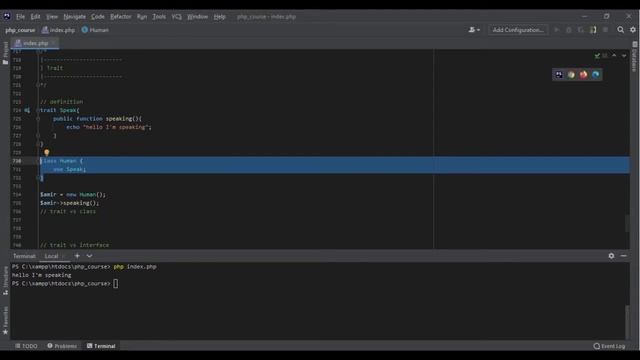Select php_course breadcrumb in navigation bar

20,30
